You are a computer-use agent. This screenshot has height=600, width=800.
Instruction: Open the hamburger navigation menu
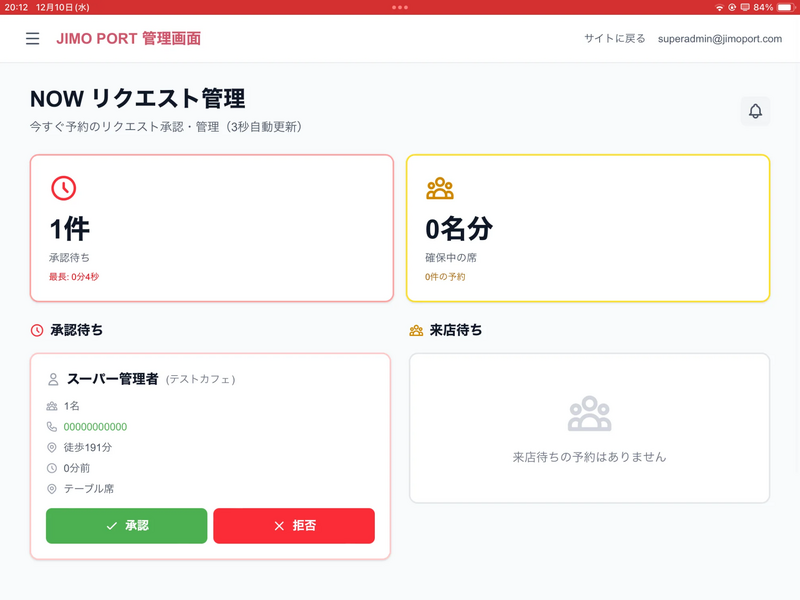pos(33,38)
